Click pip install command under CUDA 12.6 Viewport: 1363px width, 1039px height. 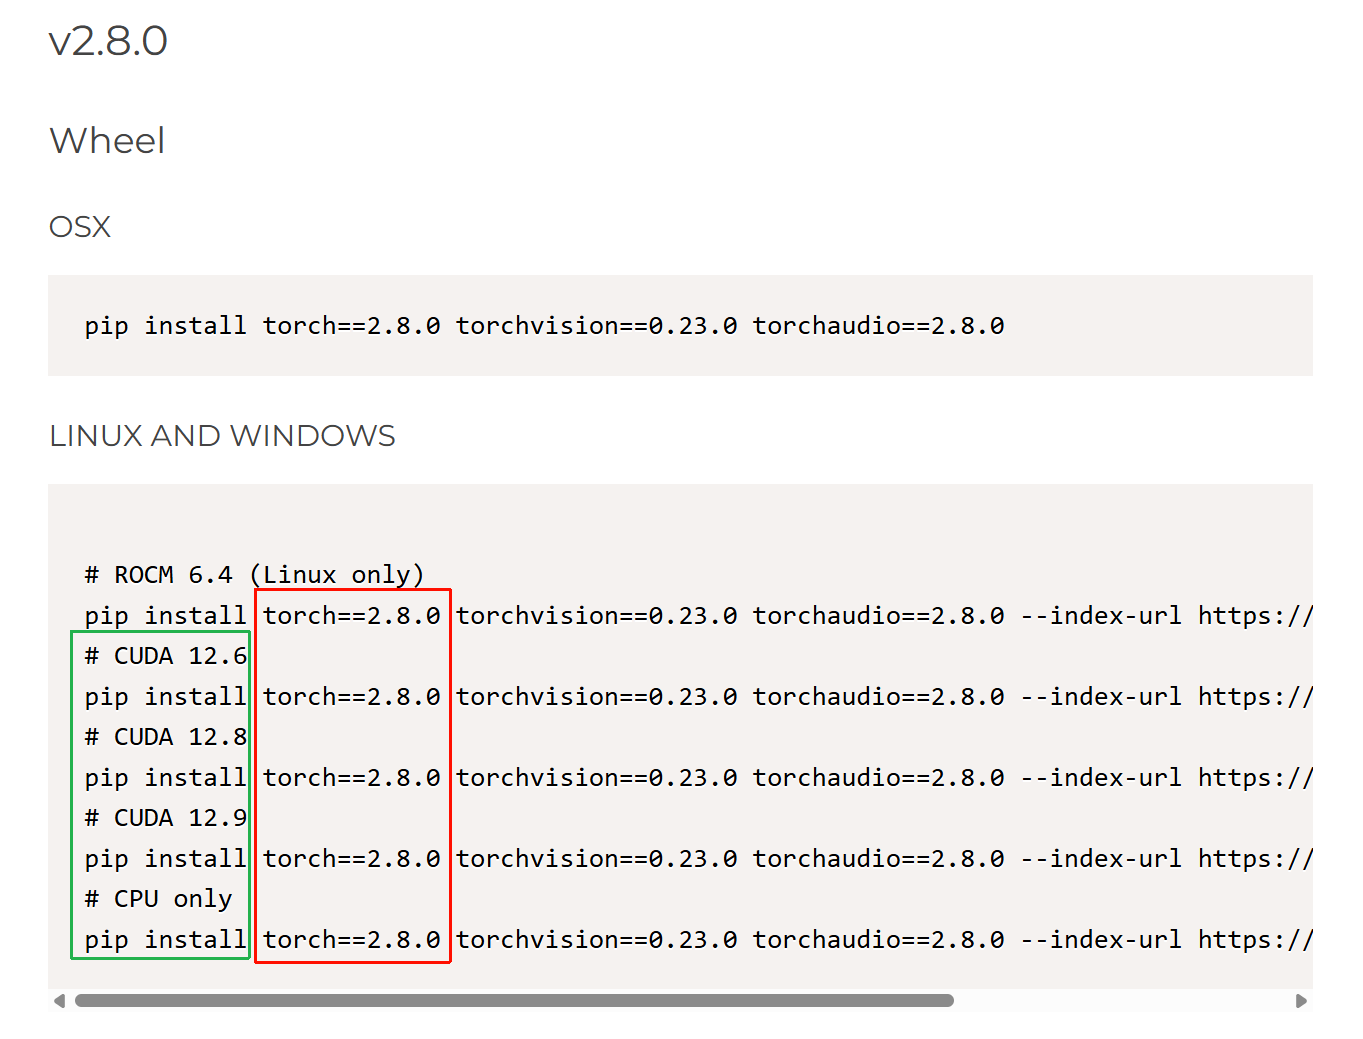[698, 697]
